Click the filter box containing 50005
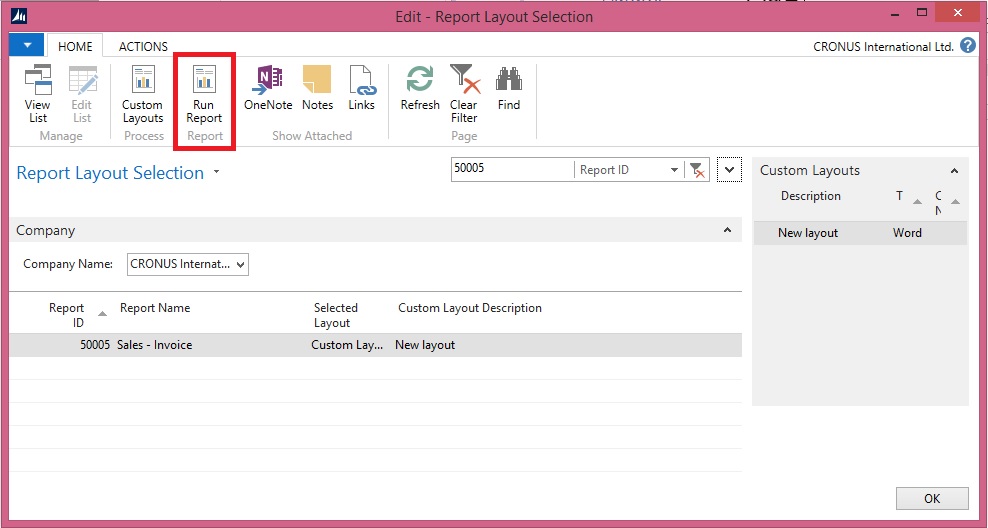Screen dimensions: 988x528 510,170
